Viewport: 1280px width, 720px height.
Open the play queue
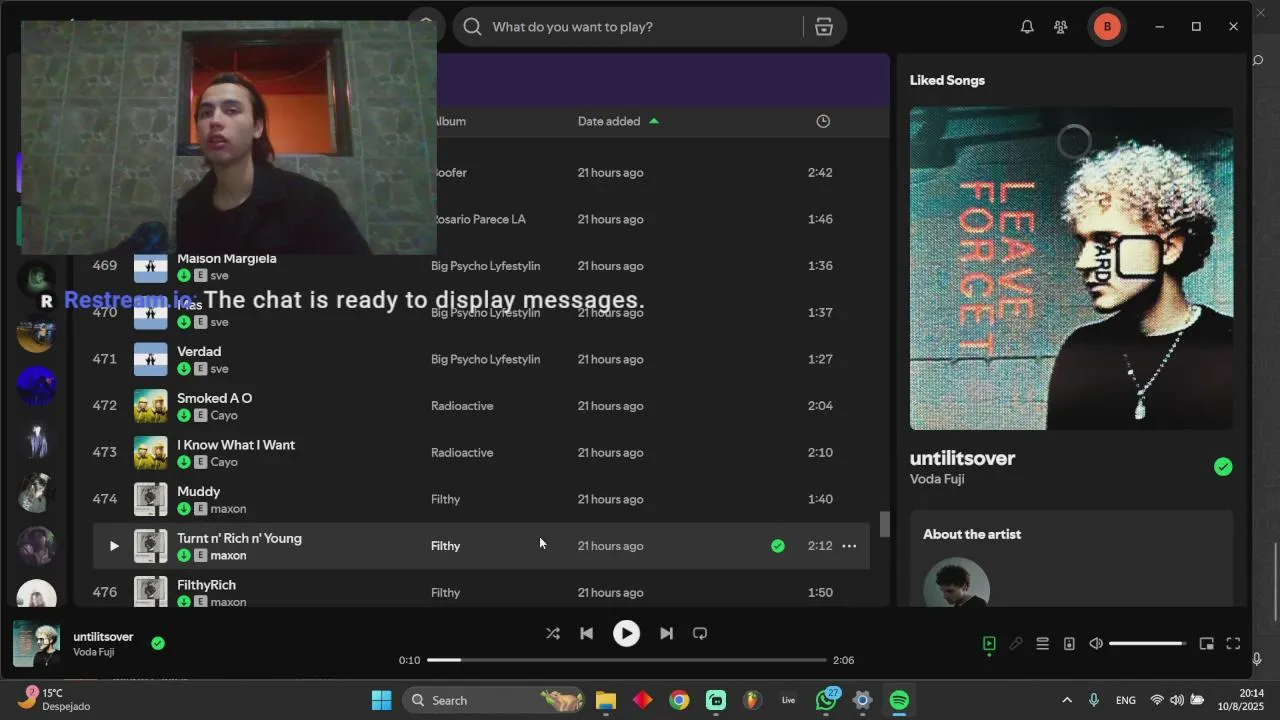pos(1042,644)
